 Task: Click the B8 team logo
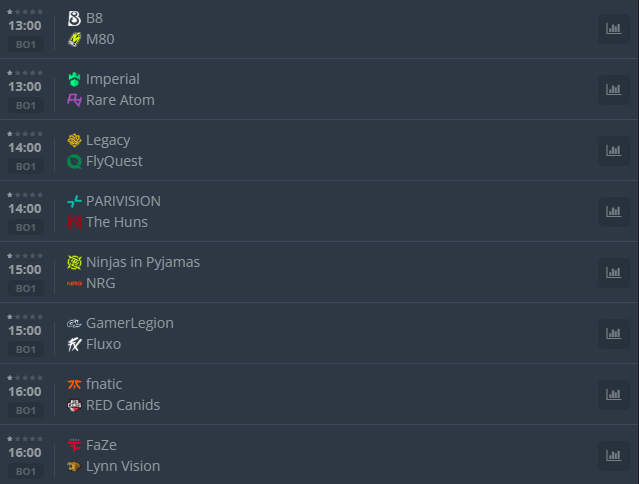[x=74, y=18]
